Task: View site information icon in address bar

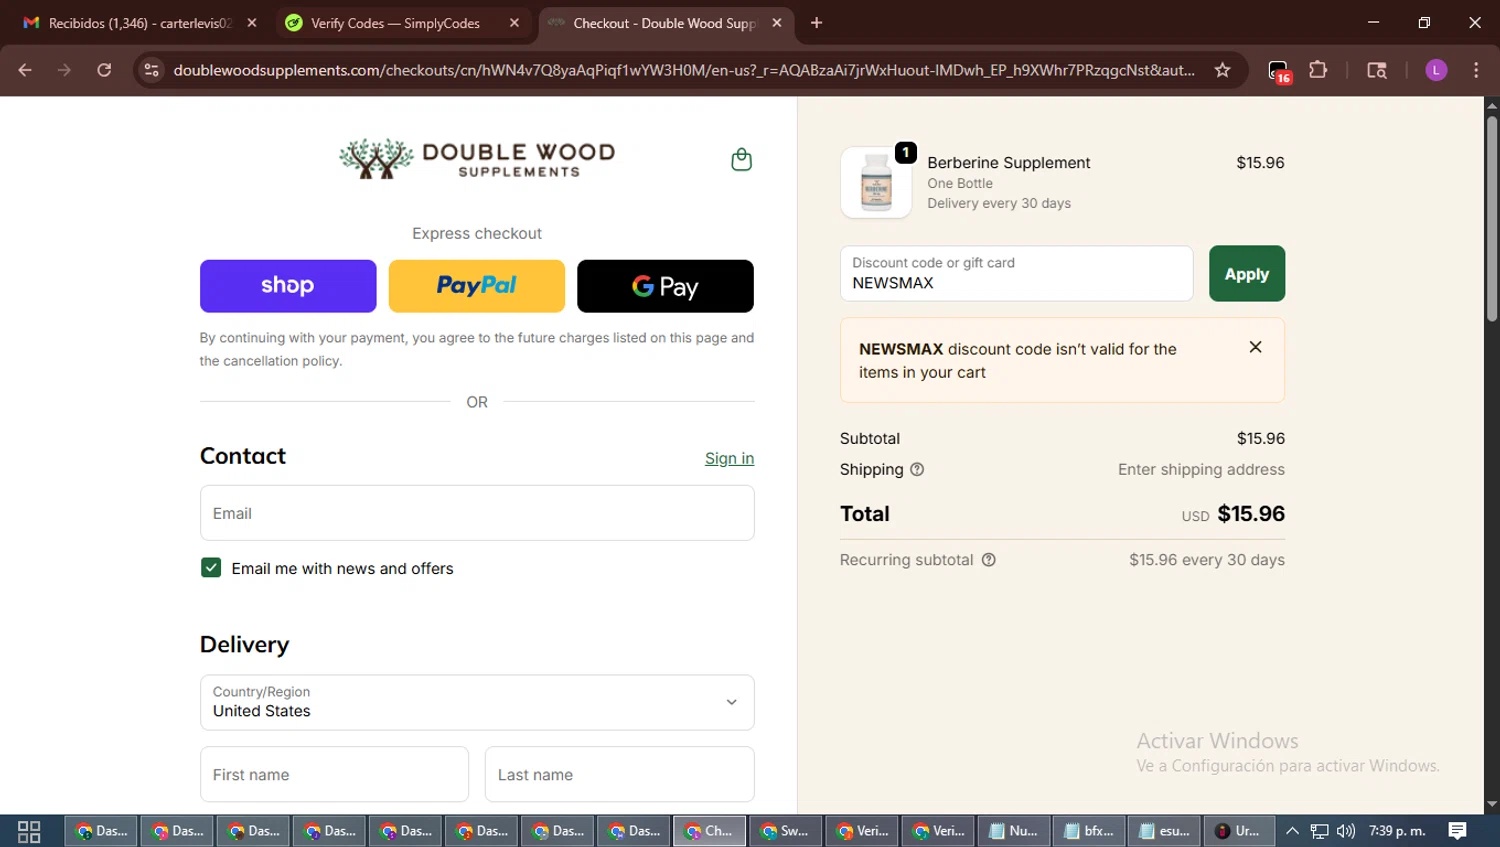Action: coord(151,70)
